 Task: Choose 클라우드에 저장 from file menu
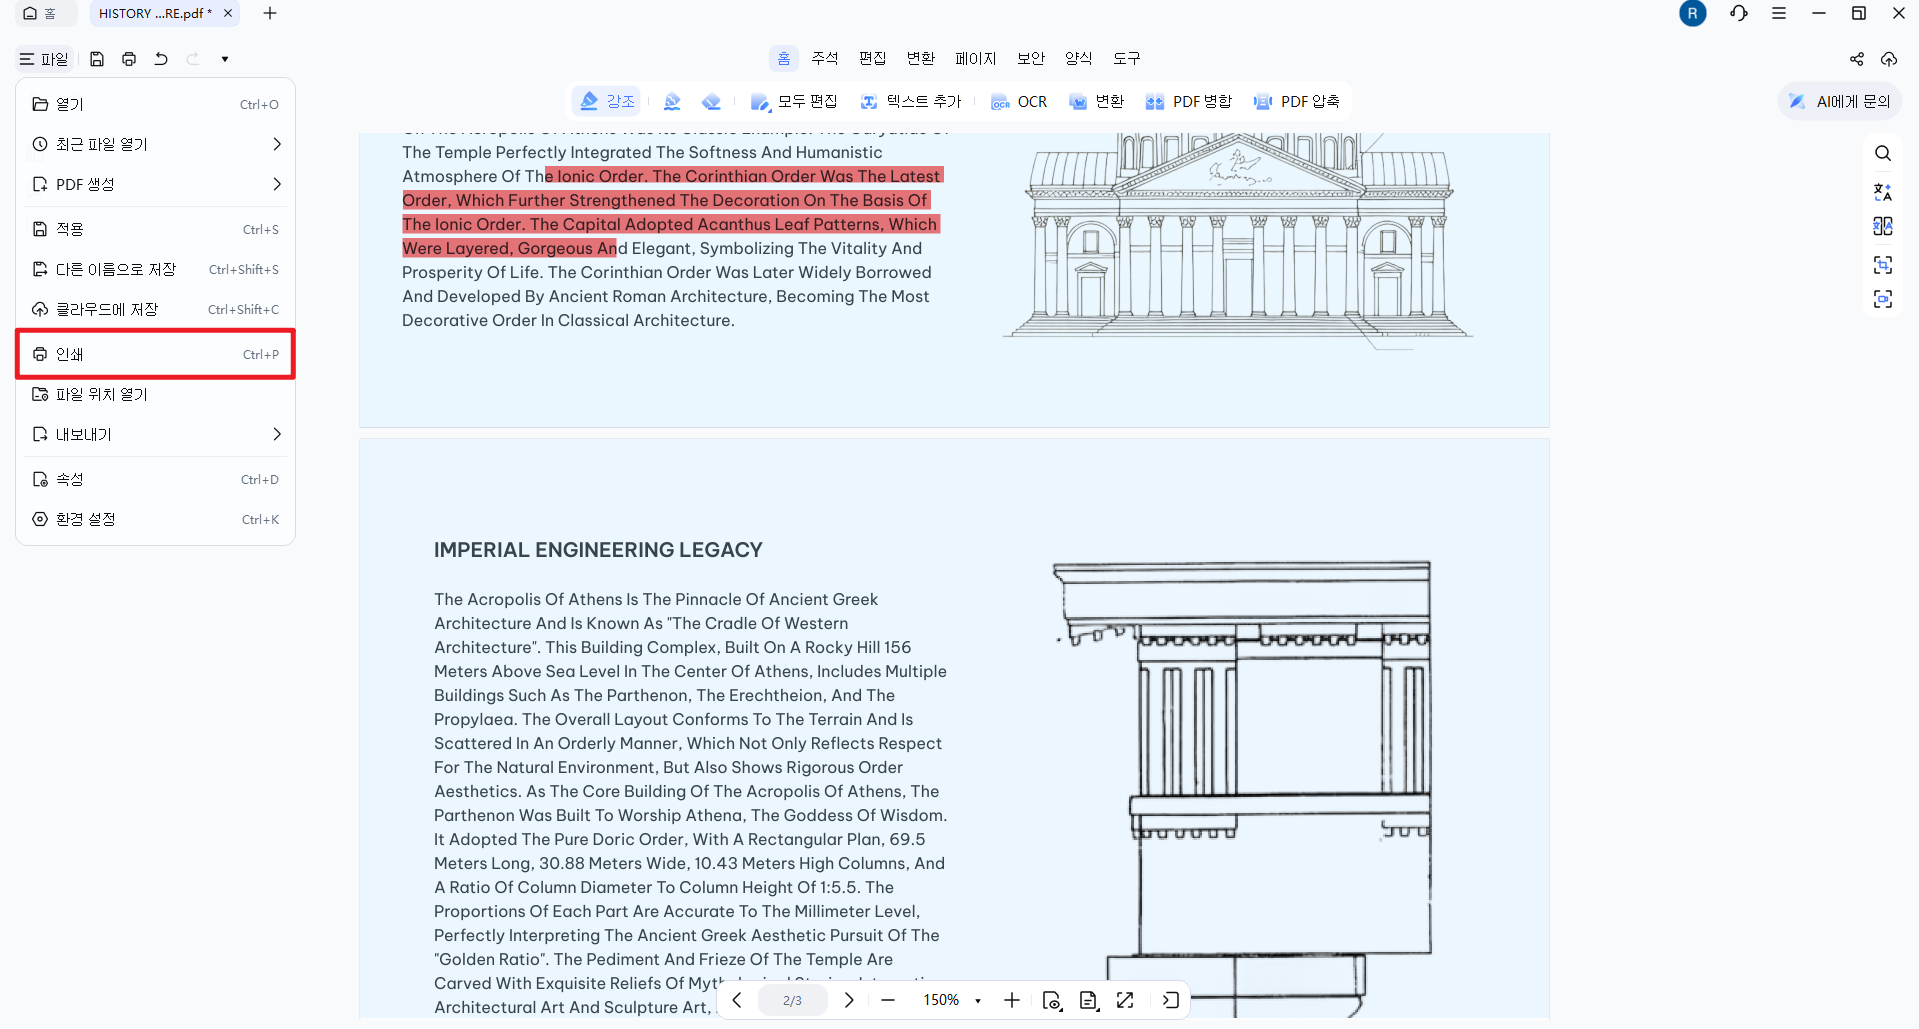156,309
